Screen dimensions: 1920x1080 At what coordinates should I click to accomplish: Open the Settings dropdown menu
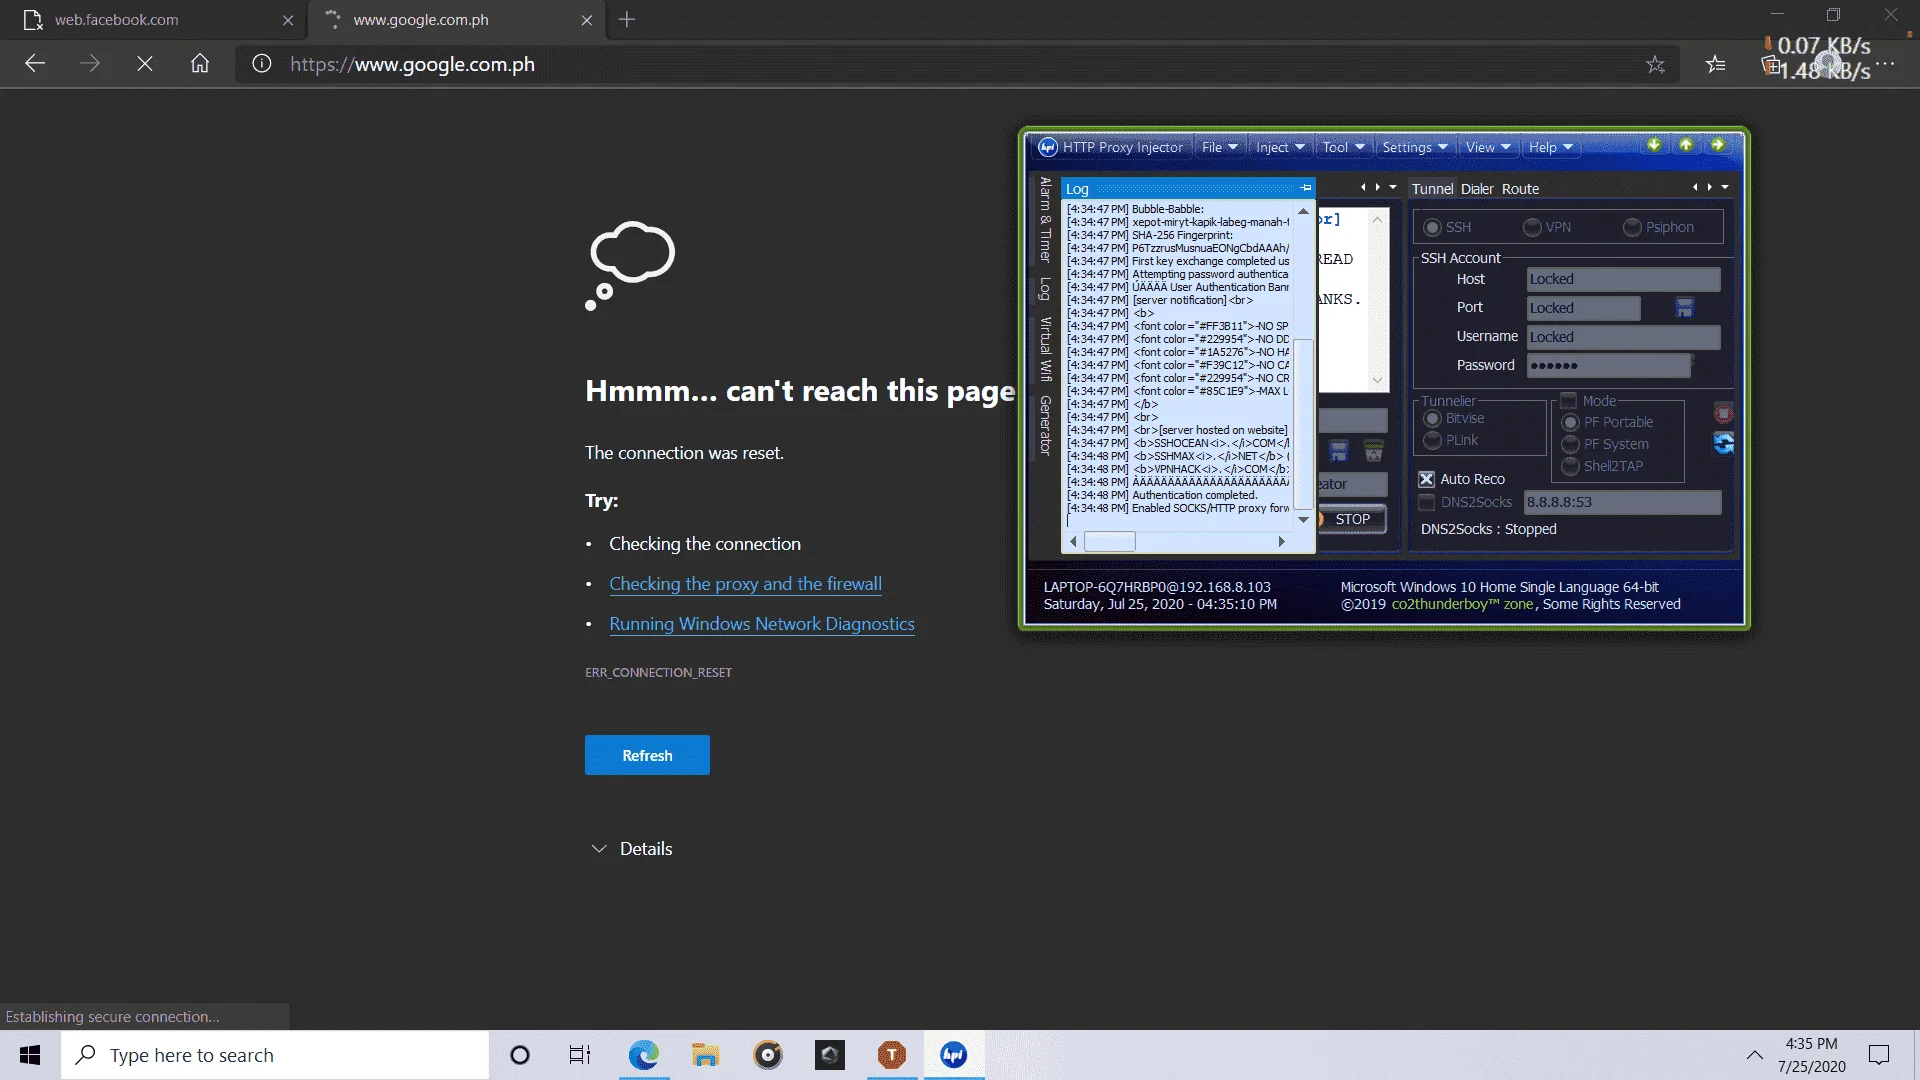click(x=1414, y=147)
